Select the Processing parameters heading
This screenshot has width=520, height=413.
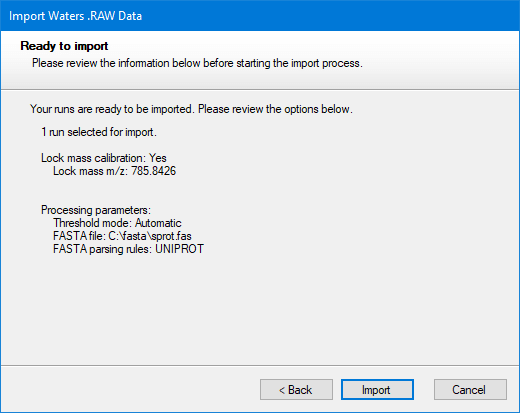pyautogui.click(x=96, y=210)
